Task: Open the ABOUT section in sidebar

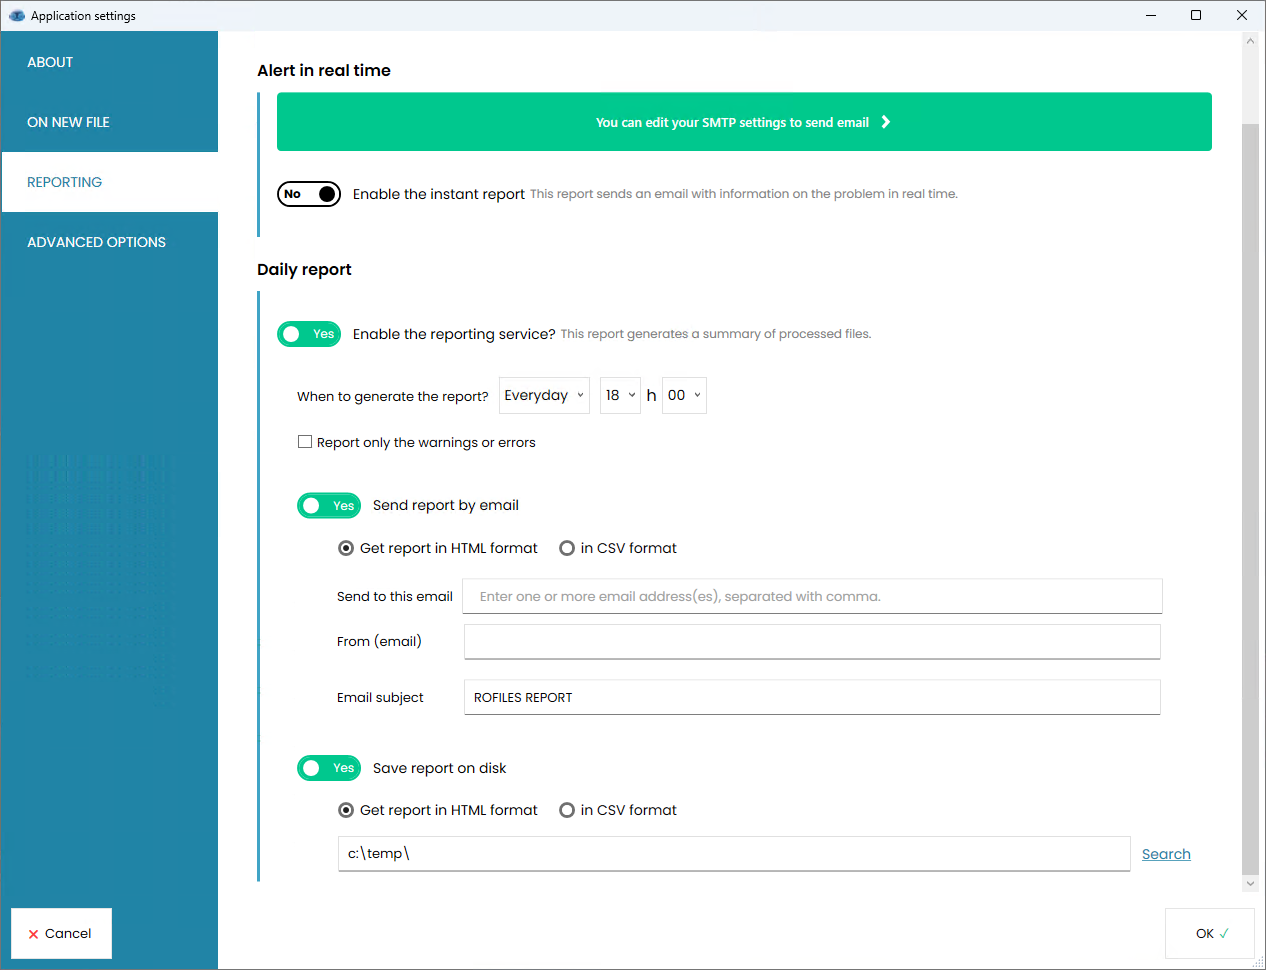Action: pos(109,62)
